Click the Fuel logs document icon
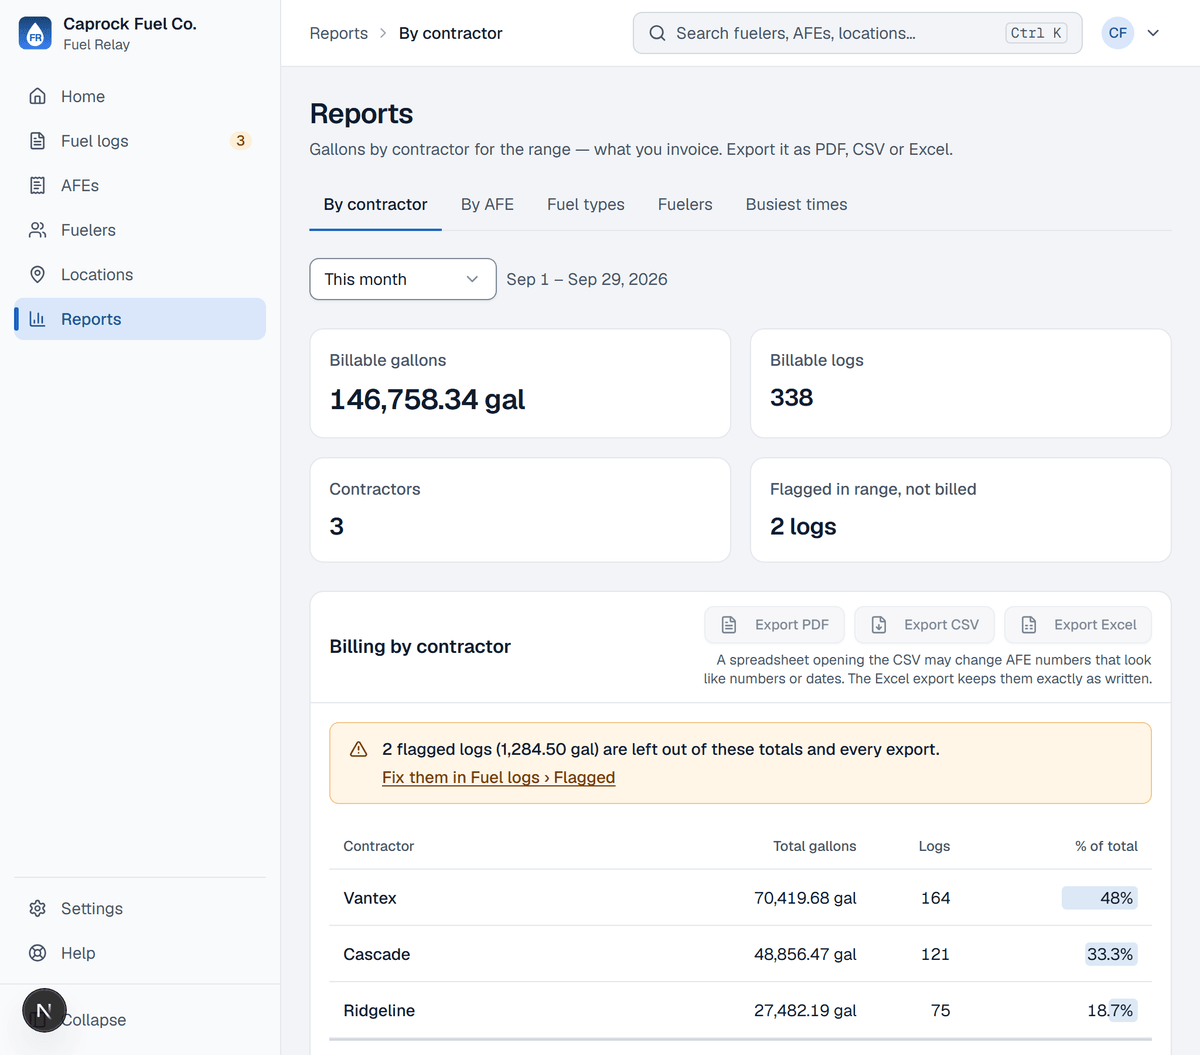Screen dimensions: 1200x1055 pyautogui.click(x=38, y=141)
